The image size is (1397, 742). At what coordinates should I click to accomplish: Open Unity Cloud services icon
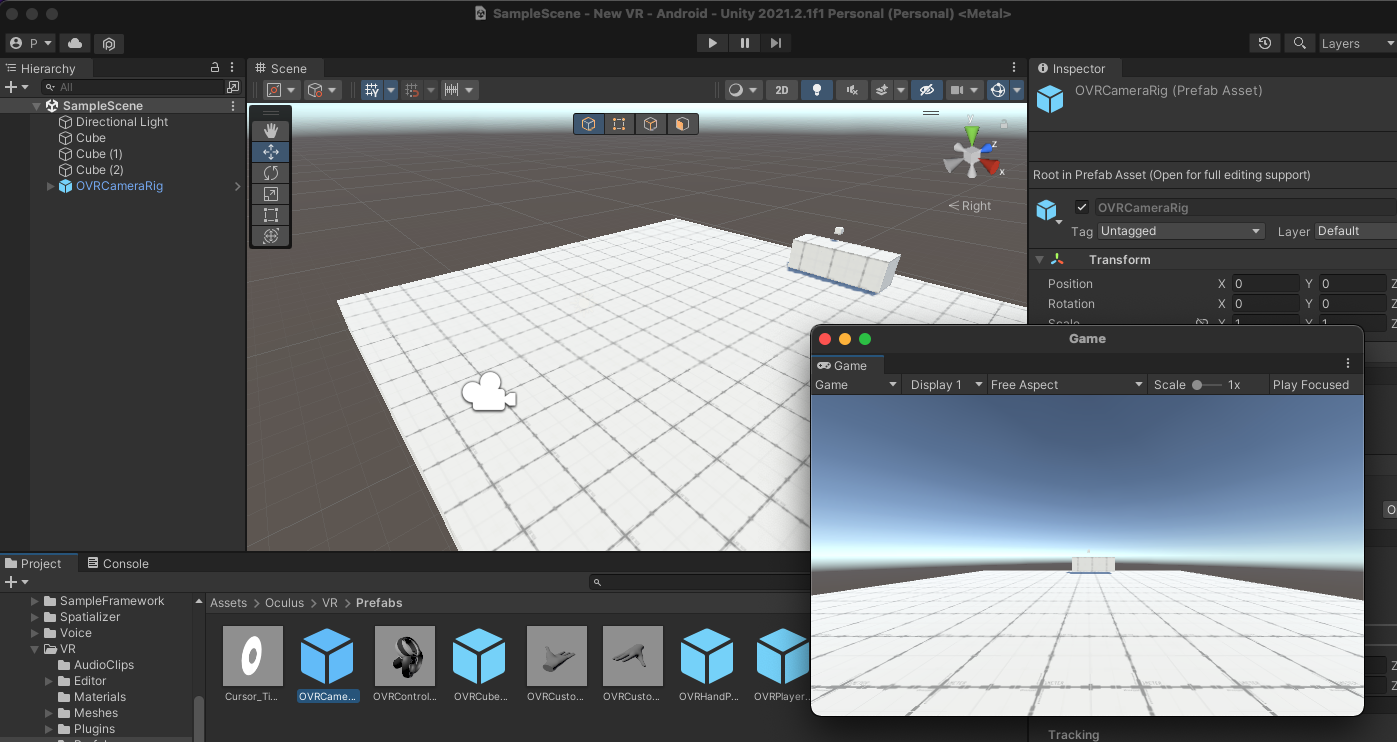[x=75, y=43]
